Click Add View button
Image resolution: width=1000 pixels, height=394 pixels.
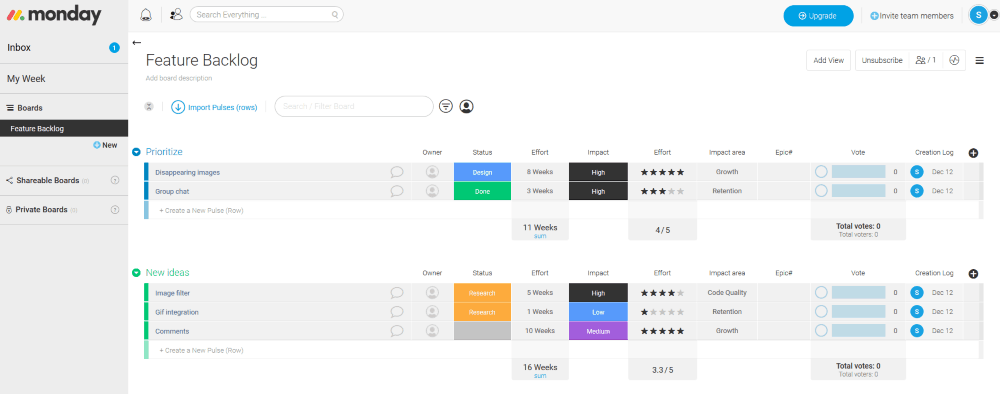[828, 60]
